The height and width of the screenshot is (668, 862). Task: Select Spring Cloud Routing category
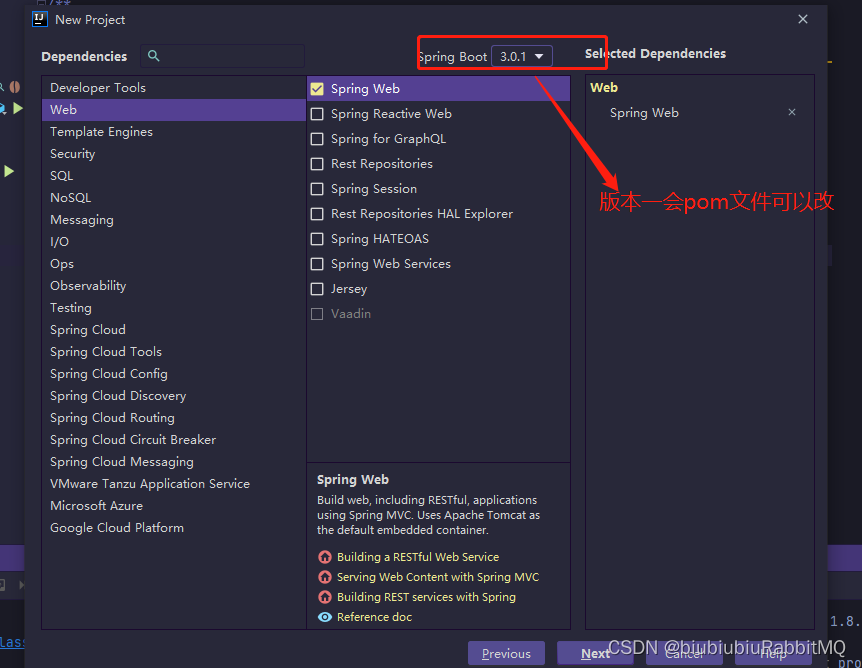(174, 417)
